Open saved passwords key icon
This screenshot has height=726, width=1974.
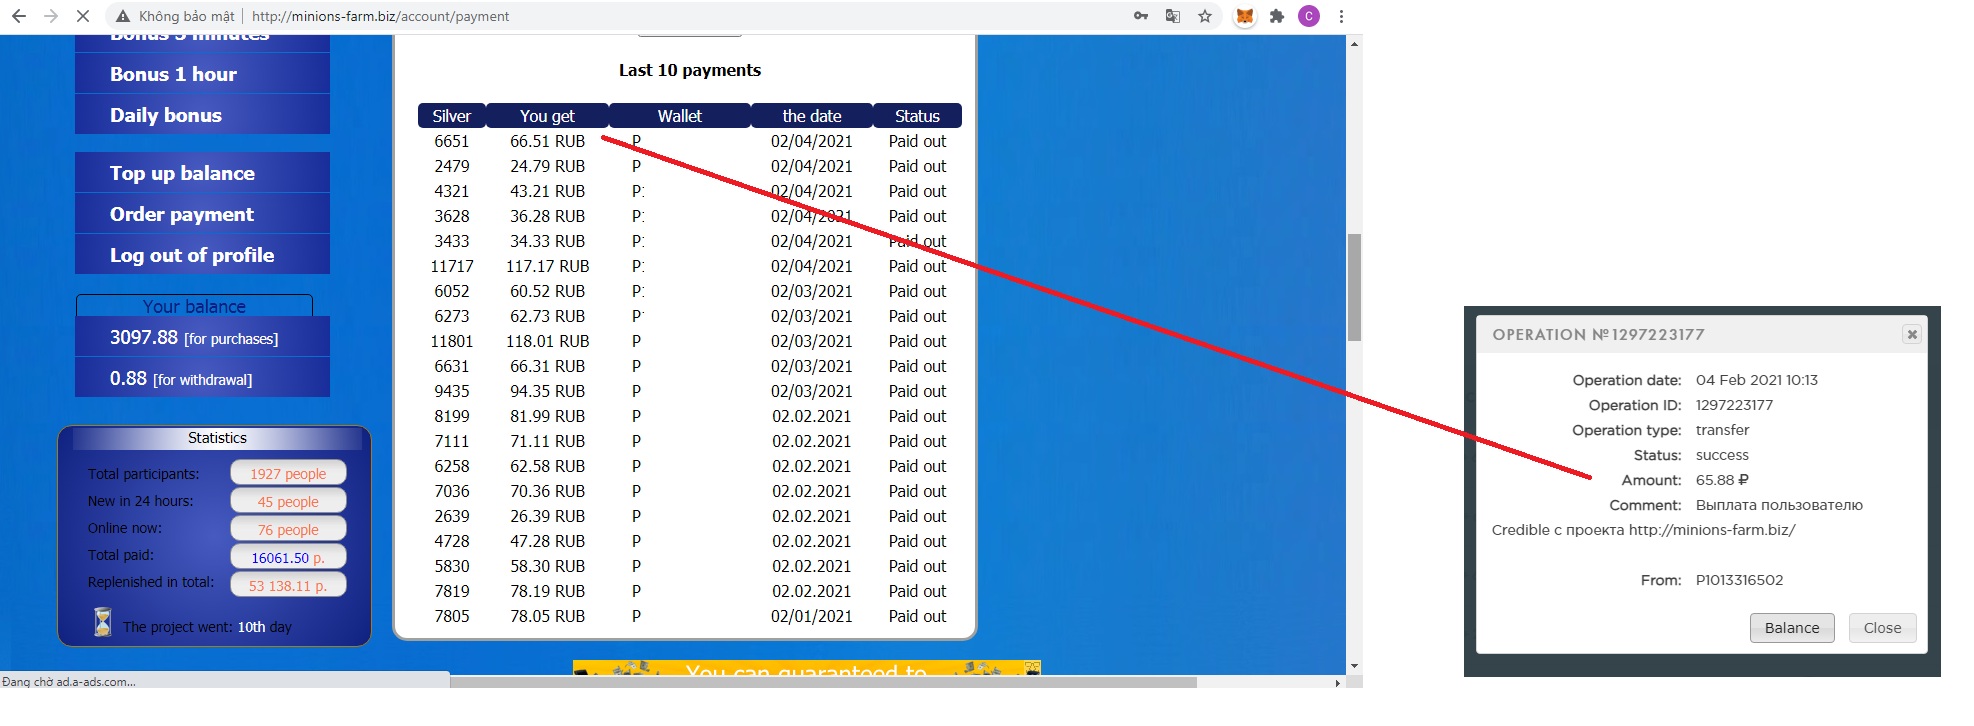[1141, 16]
